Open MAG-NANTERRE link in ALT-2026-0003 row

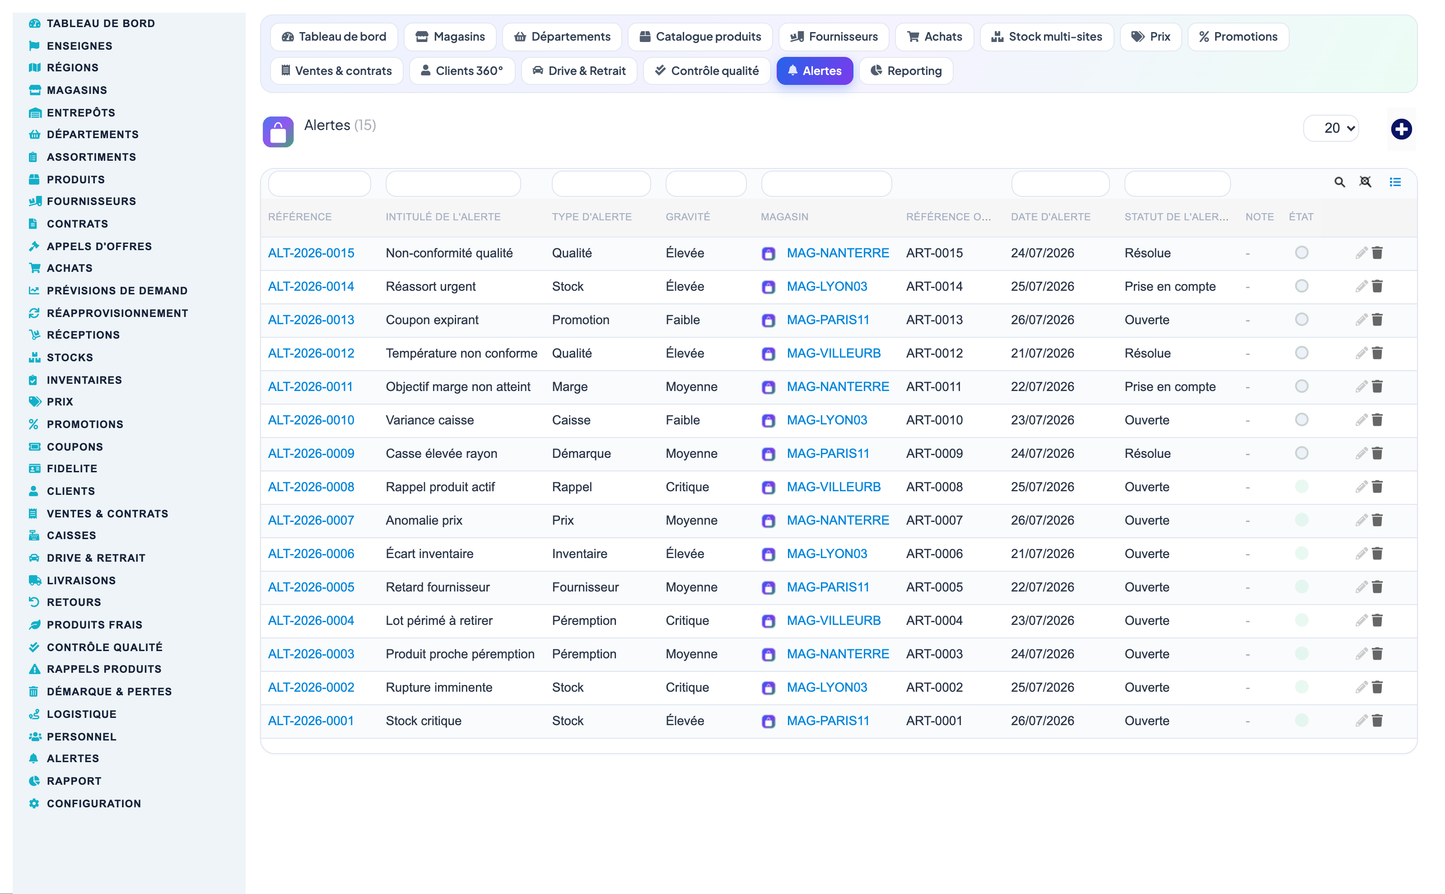pos(838,654)
